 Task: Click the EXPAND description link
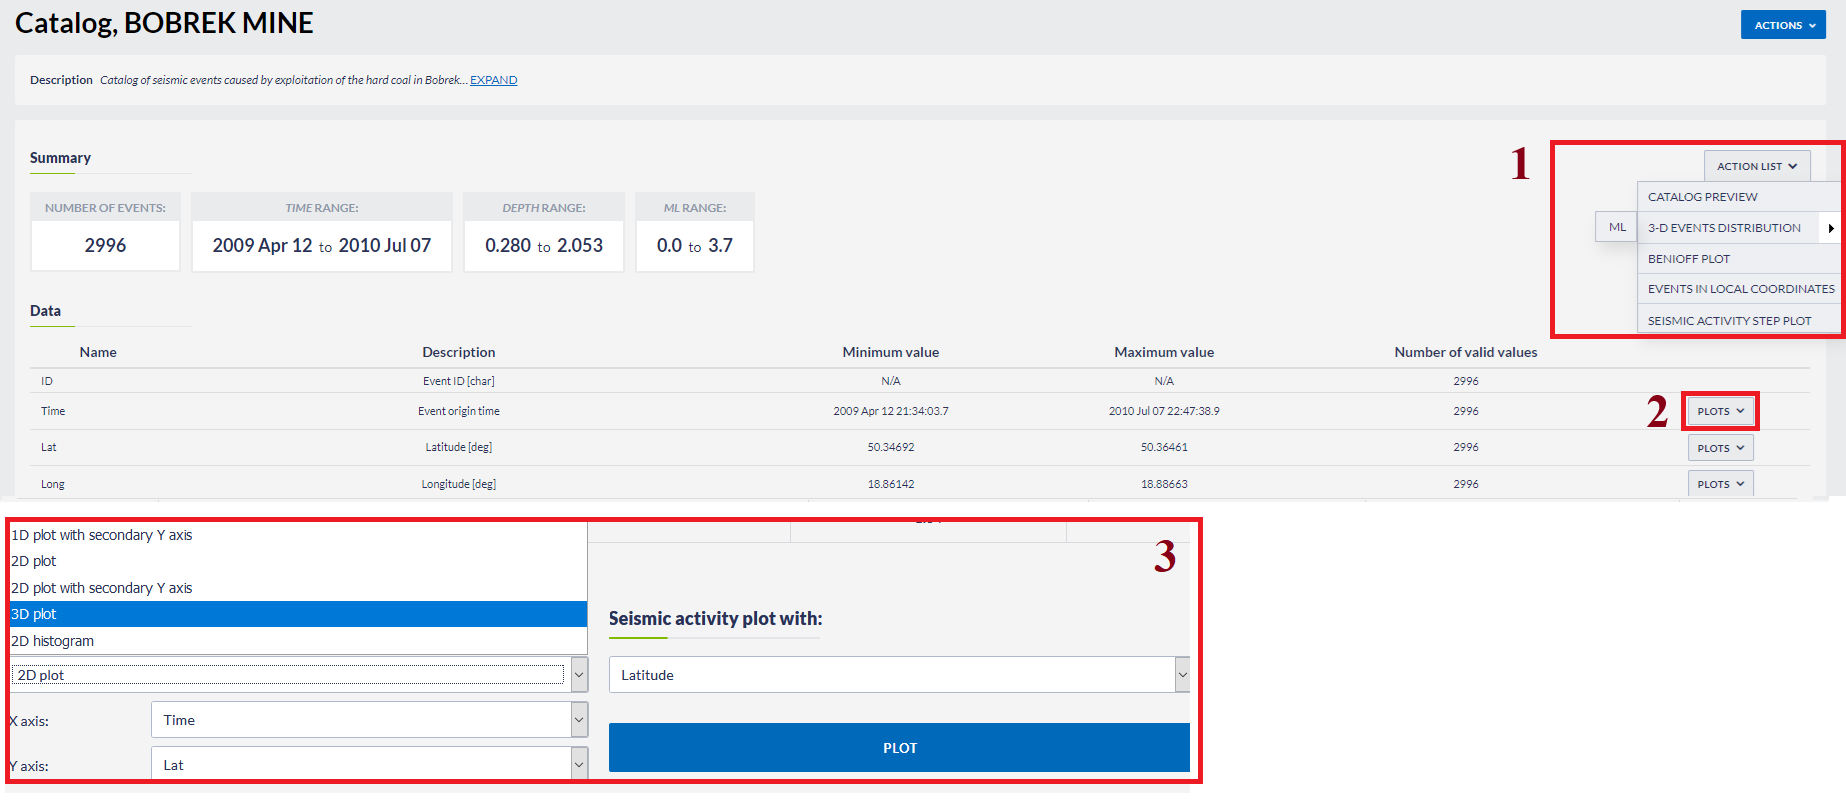click(x=493, y=80)
